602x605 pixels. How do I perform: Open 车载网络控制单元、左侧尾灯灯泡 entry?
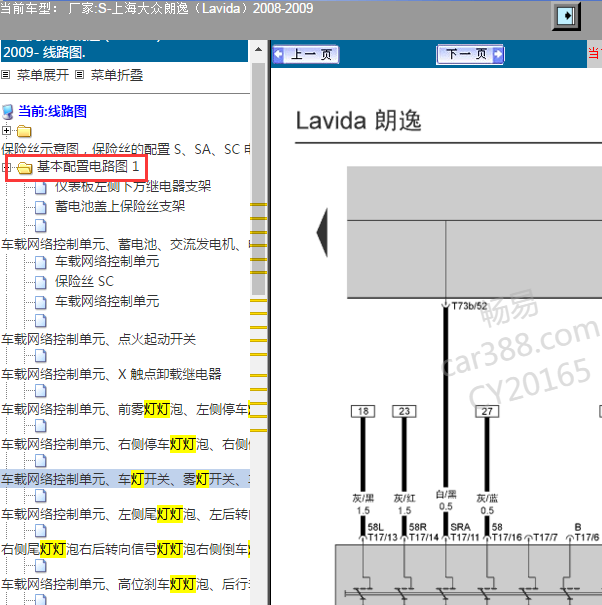(x=126, y=515)
